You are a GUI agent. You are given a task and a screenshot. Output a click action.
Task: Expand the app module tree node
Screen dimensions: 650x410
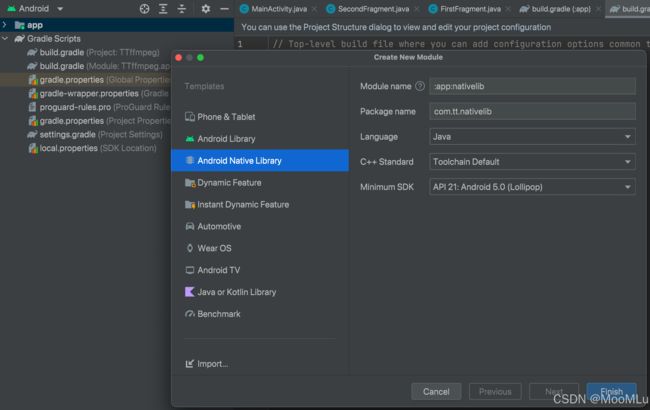point(5,25)
